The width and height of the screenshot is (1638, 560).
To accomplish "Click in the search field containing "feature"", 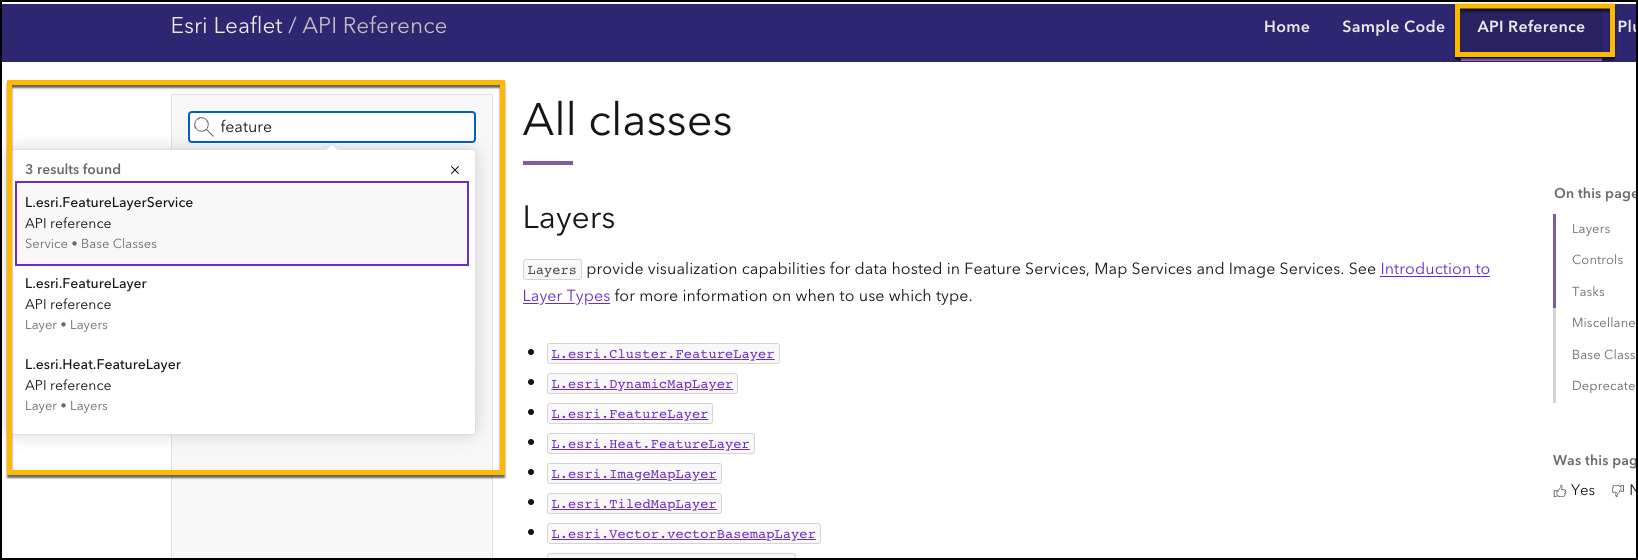I will coord(340,127).
